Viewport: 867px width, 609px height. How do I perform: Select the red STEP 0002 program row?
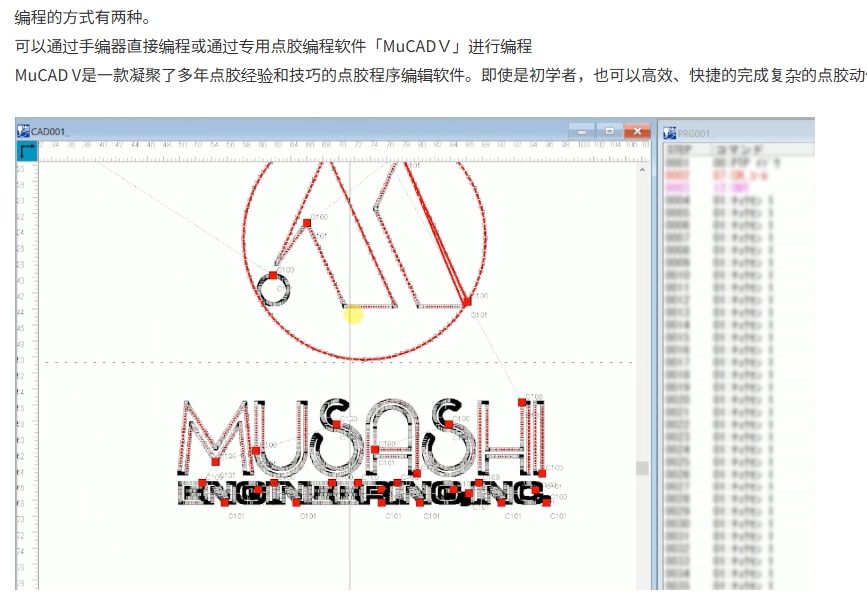(738, 174)
